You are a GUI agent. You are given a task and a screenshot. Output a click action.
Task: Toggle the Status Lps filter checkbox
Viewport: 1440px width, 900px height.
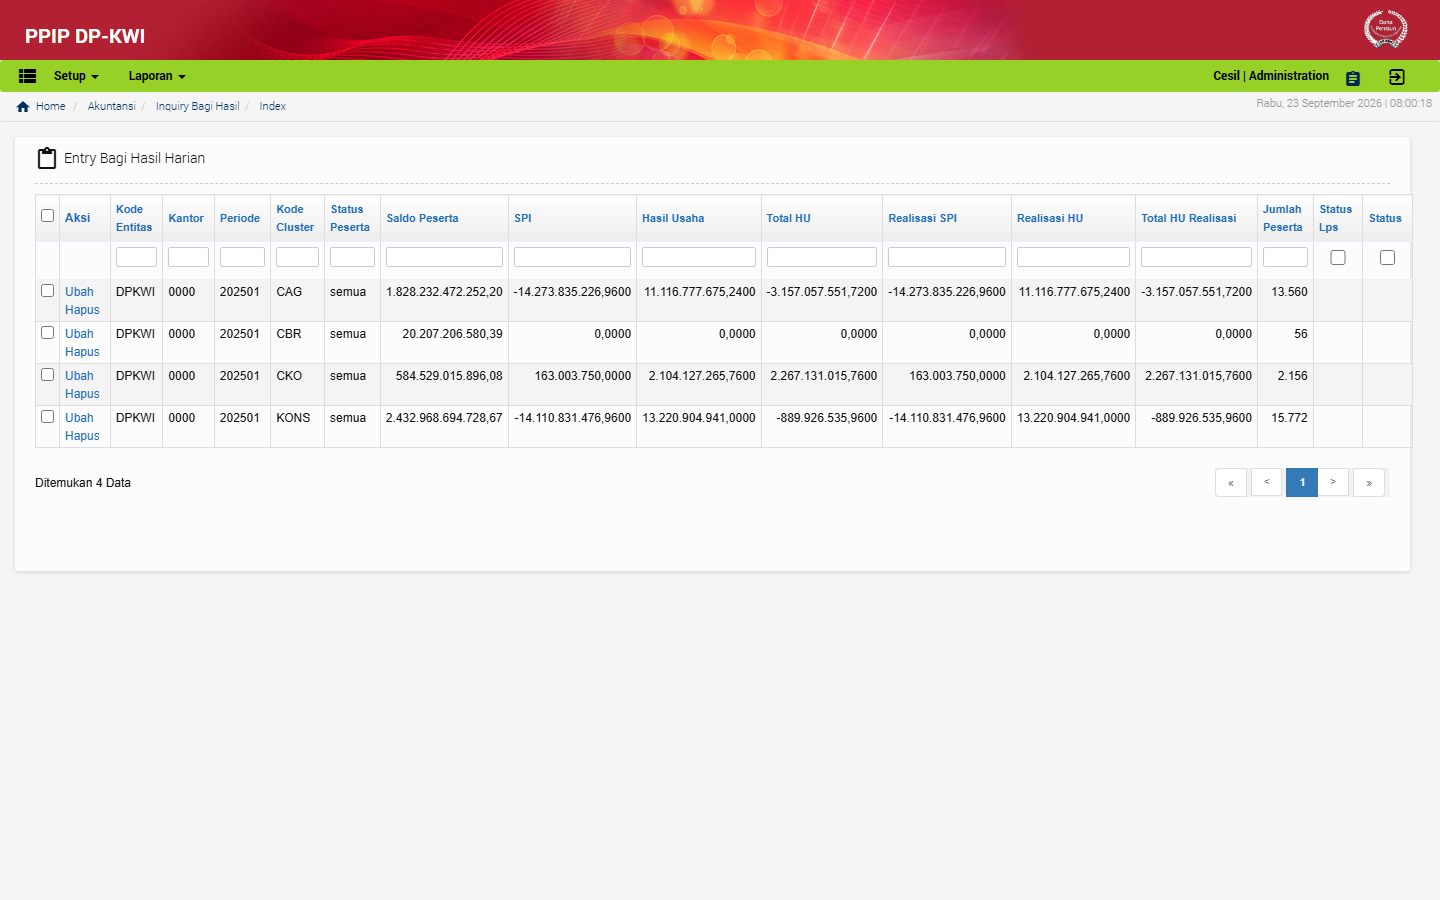1338,258
